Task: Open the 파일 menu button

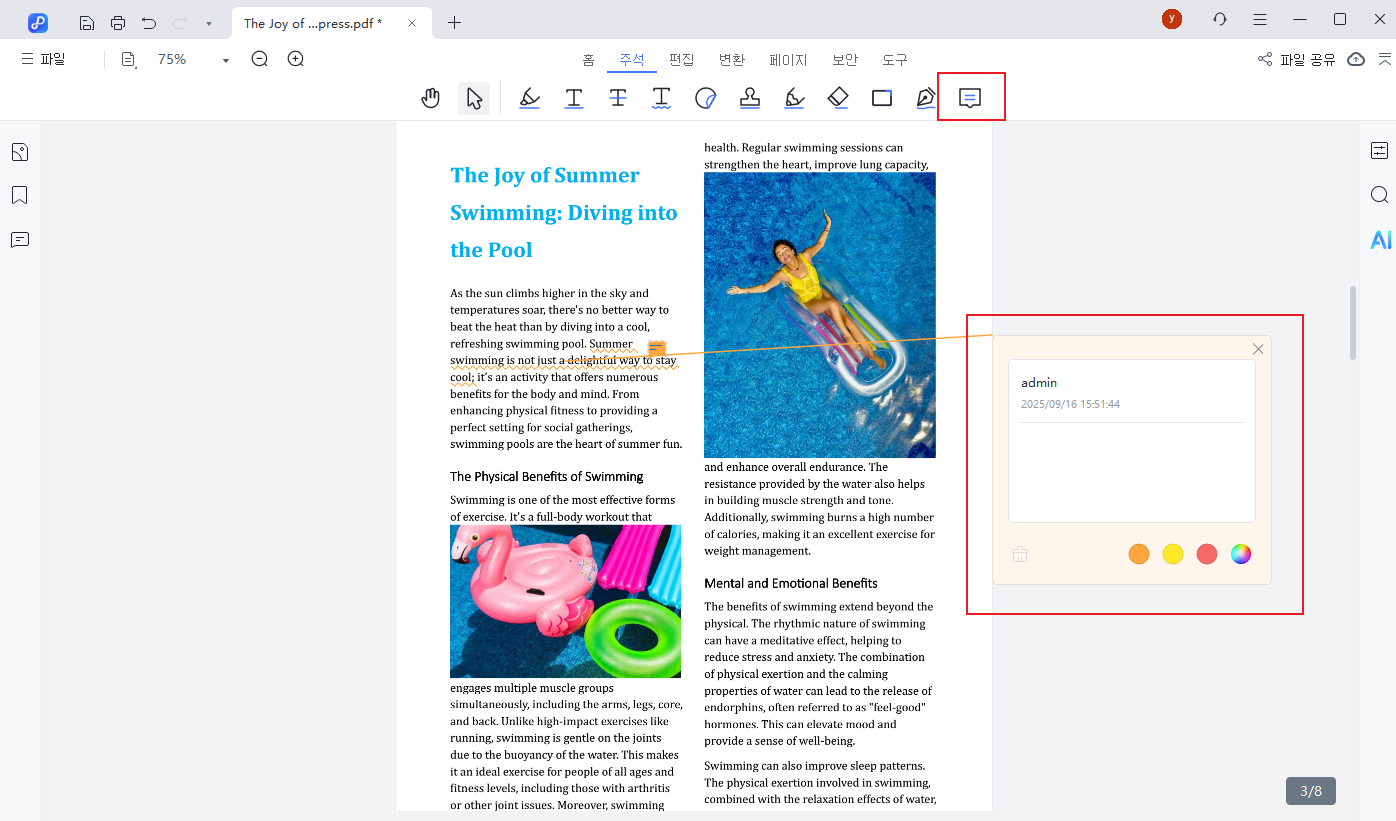Action: click(43, 59)
